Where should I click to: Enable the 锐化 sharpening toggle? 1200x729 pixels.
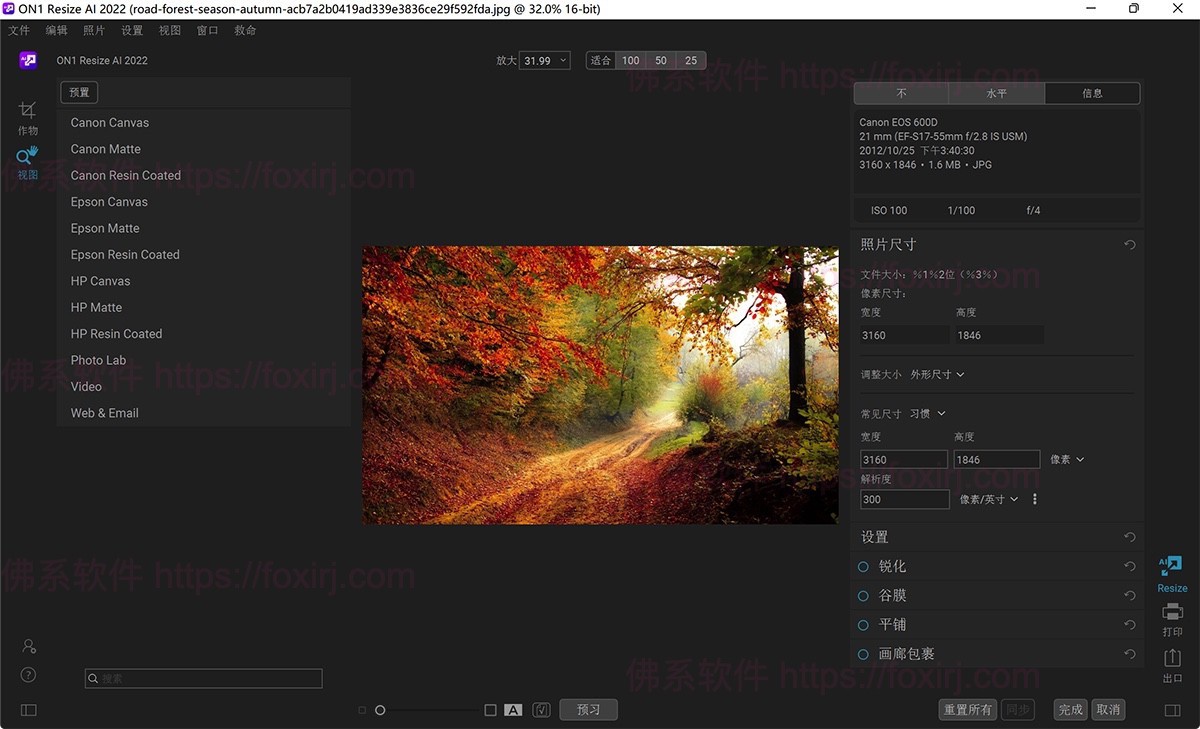click(862, 566)
